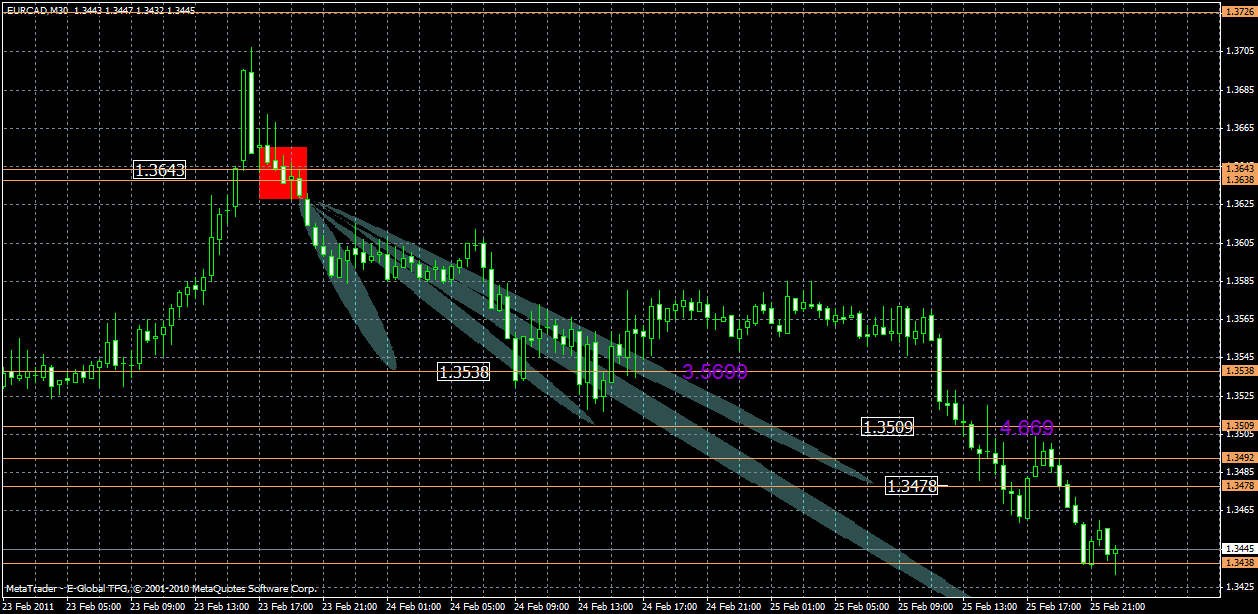This screenshot has height=614, width=1258.
Task: Click the 24 Feb 01:00 time axis label
Action: coord(411,604)
